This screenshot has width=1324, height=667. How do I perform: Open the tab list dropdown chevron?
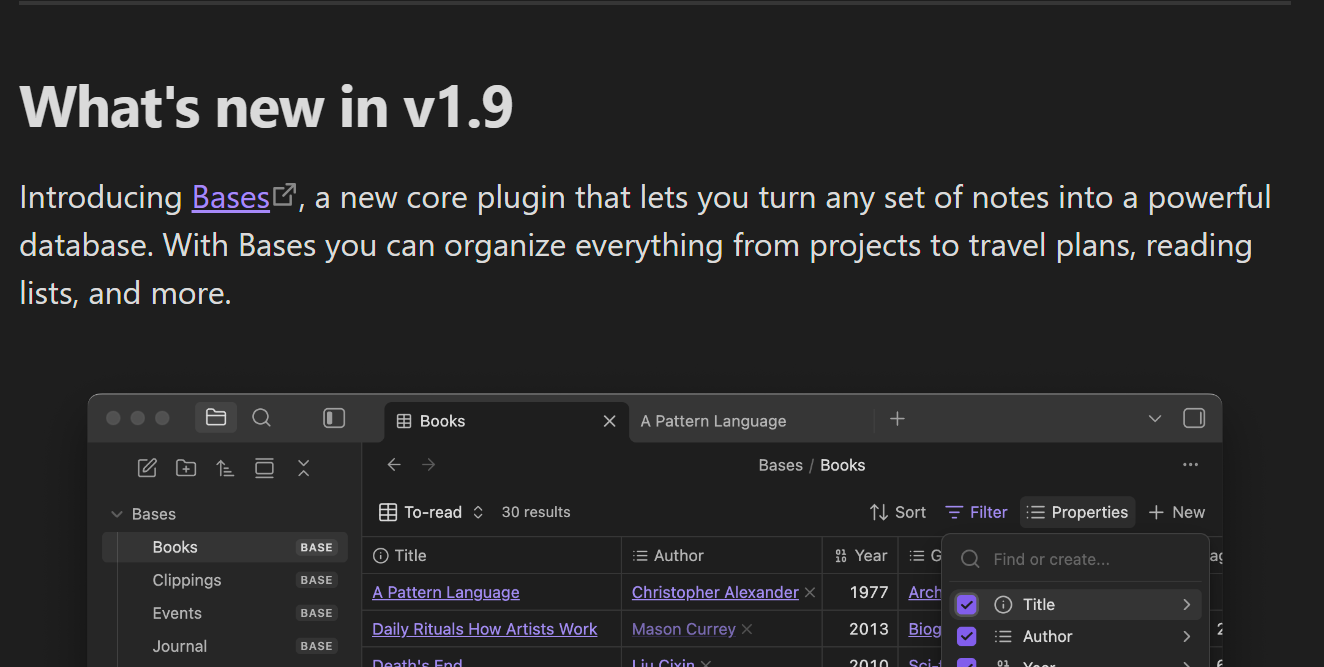[1155, 419]
